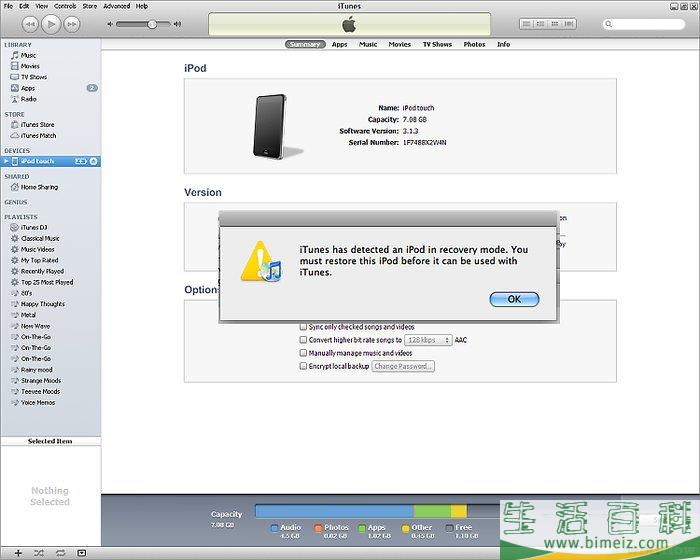The image size is (700, 560).
Task: Click the low-volume speaker icon
Action: 110,24
